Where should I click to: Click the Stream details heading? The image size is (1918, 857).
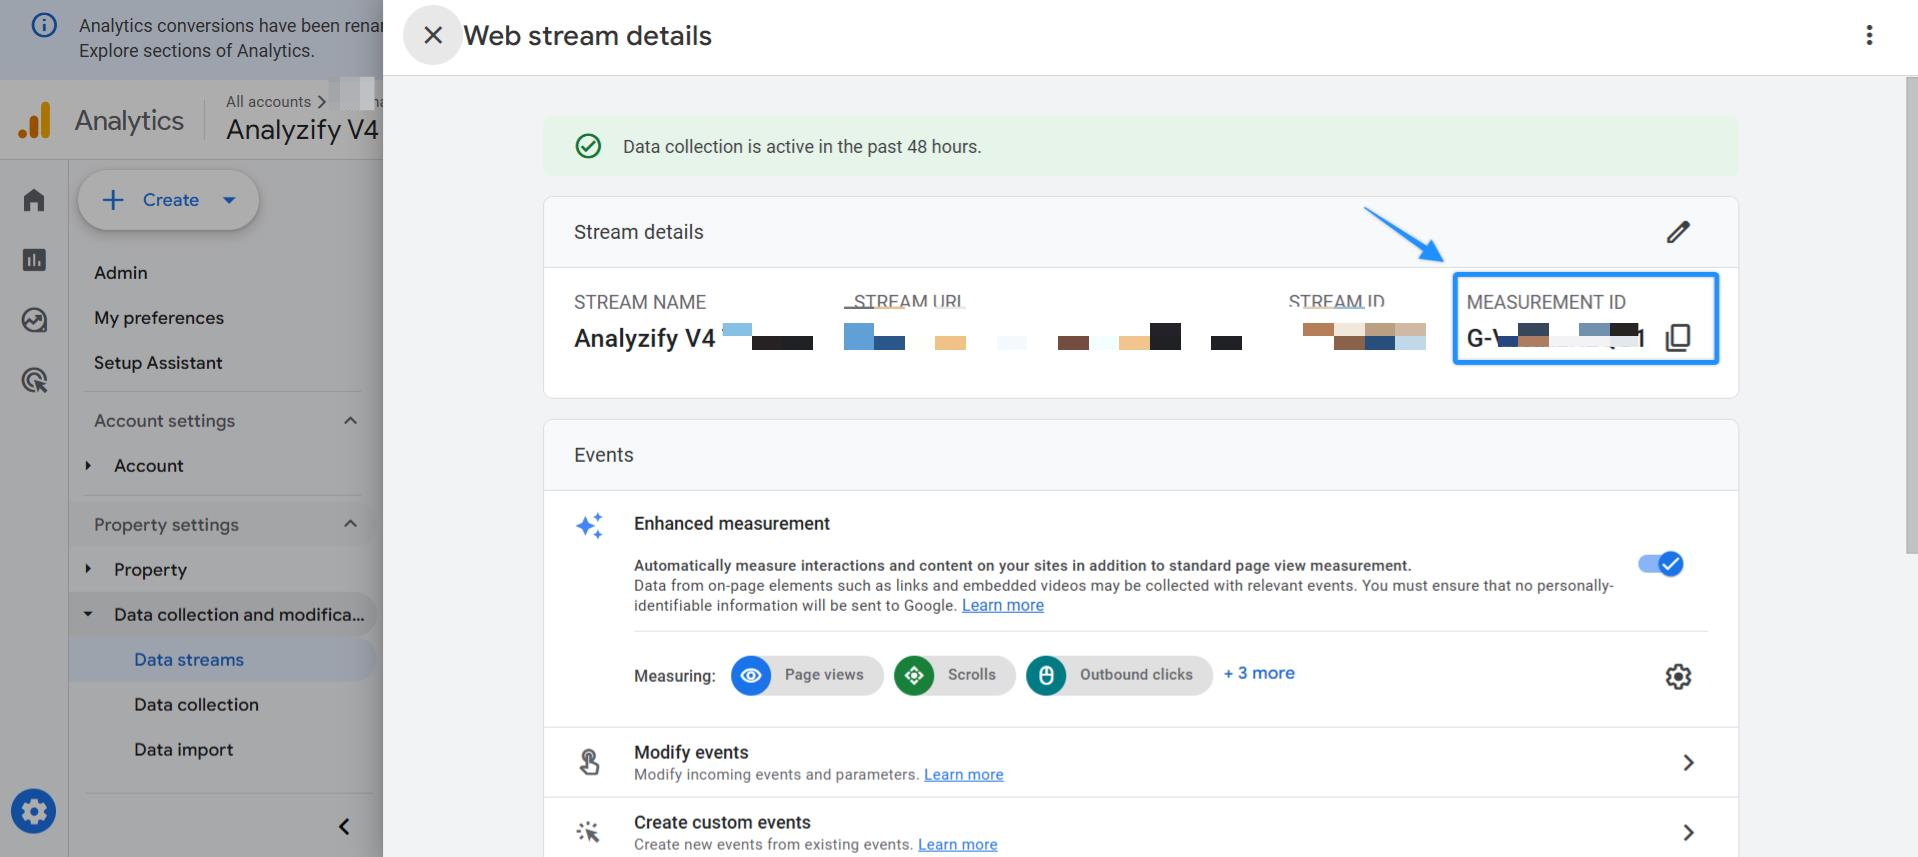point(639,232)
